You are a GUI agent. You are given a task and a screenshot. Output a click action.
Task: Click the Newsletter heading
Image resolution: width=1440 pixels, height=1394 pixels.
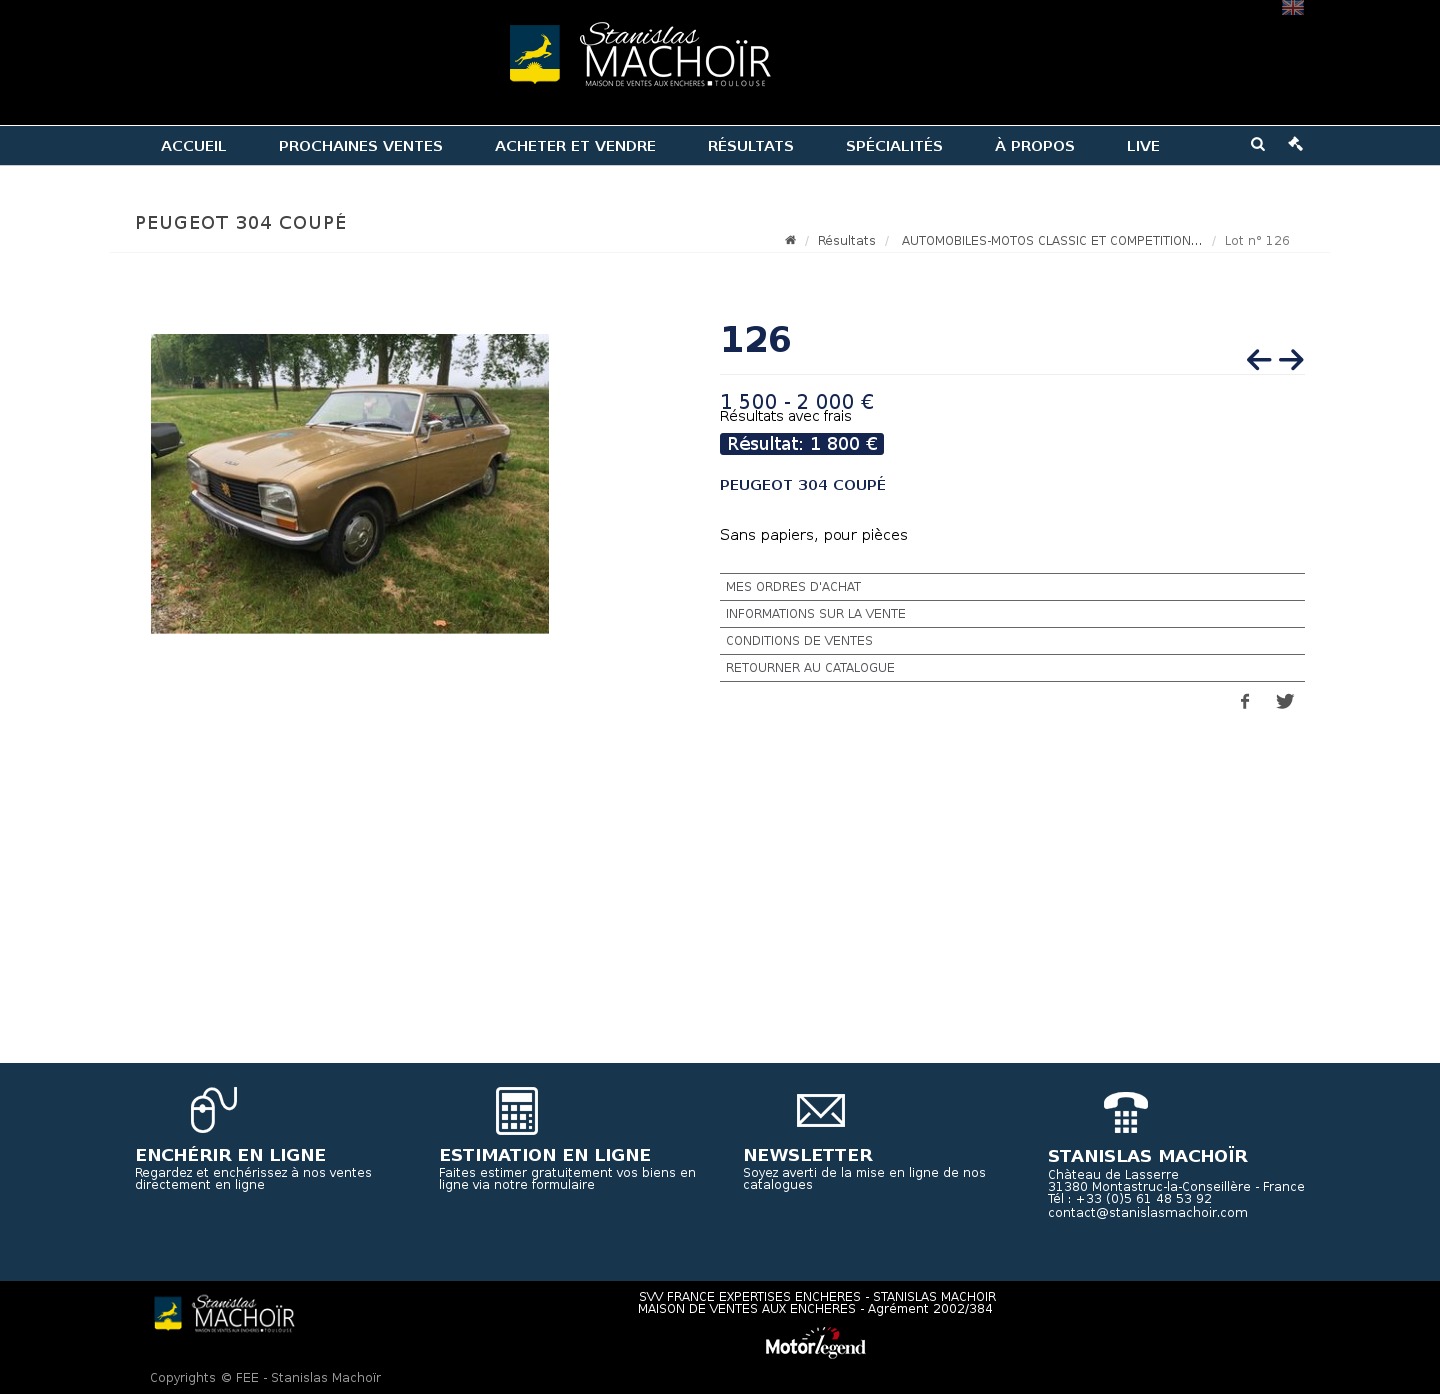coord(808,1155)
